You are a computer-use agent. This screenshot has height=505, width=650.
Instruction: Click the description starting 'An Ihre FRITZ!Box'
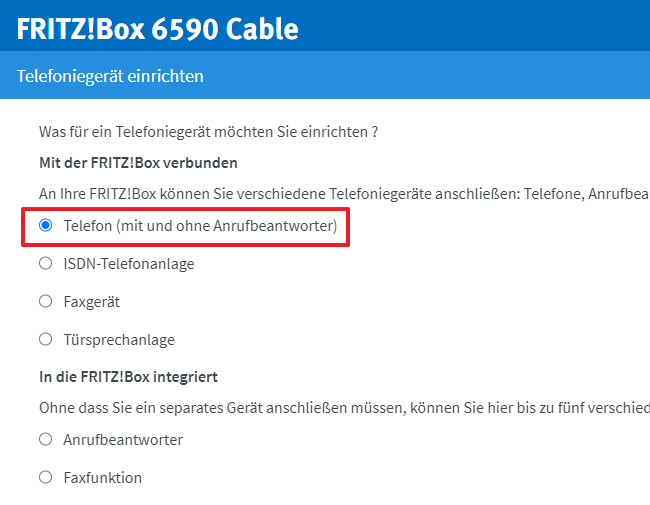(340, 193)
